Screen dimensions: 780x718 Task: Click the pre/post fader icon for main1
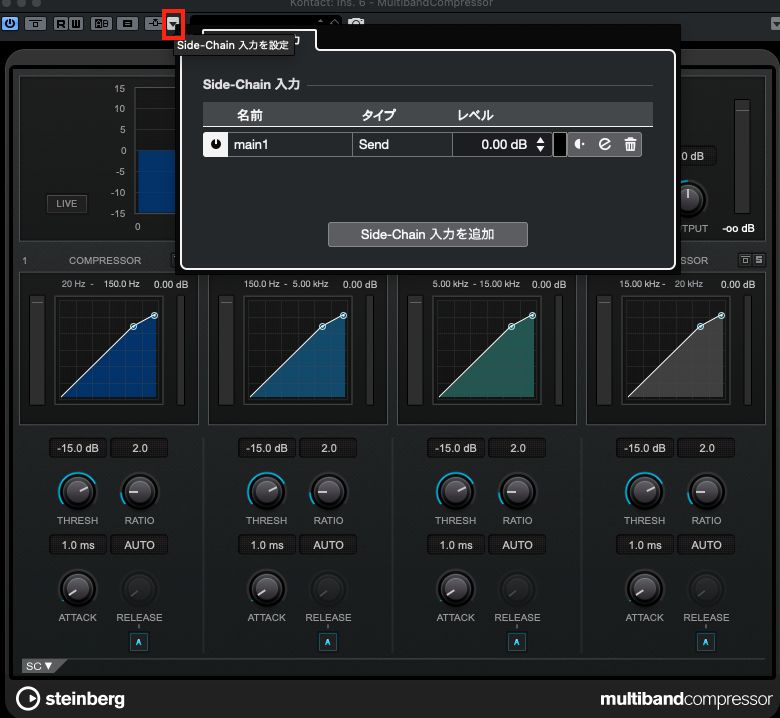point(580,144)
